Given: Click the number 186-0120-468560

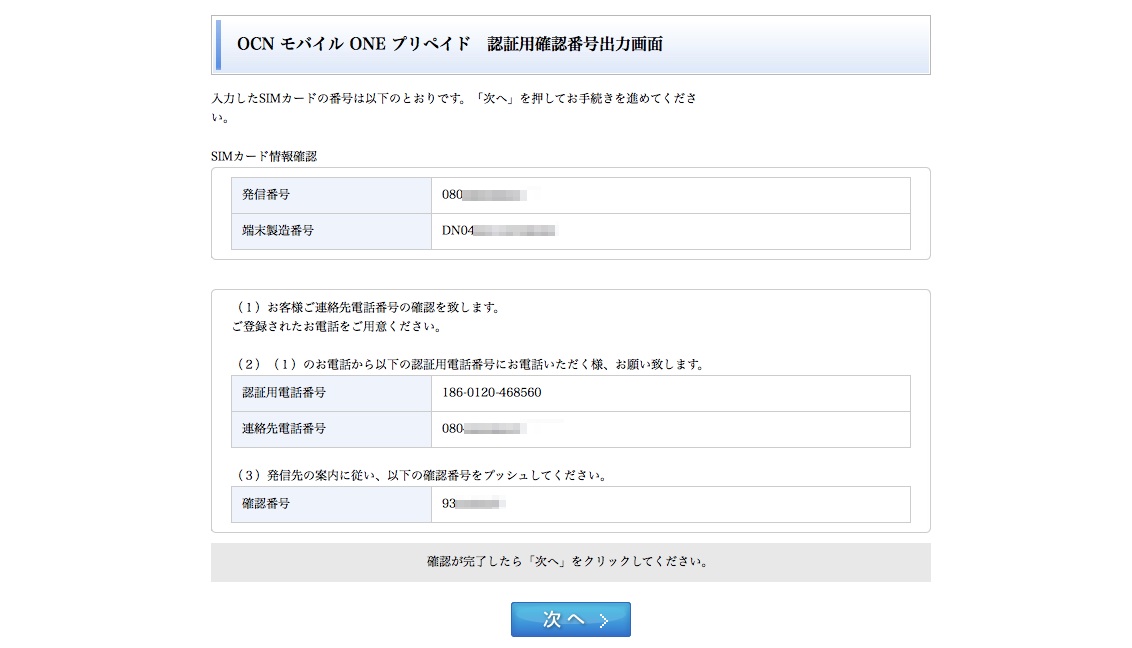Looking at the screenshot, I should click(492, 393).
